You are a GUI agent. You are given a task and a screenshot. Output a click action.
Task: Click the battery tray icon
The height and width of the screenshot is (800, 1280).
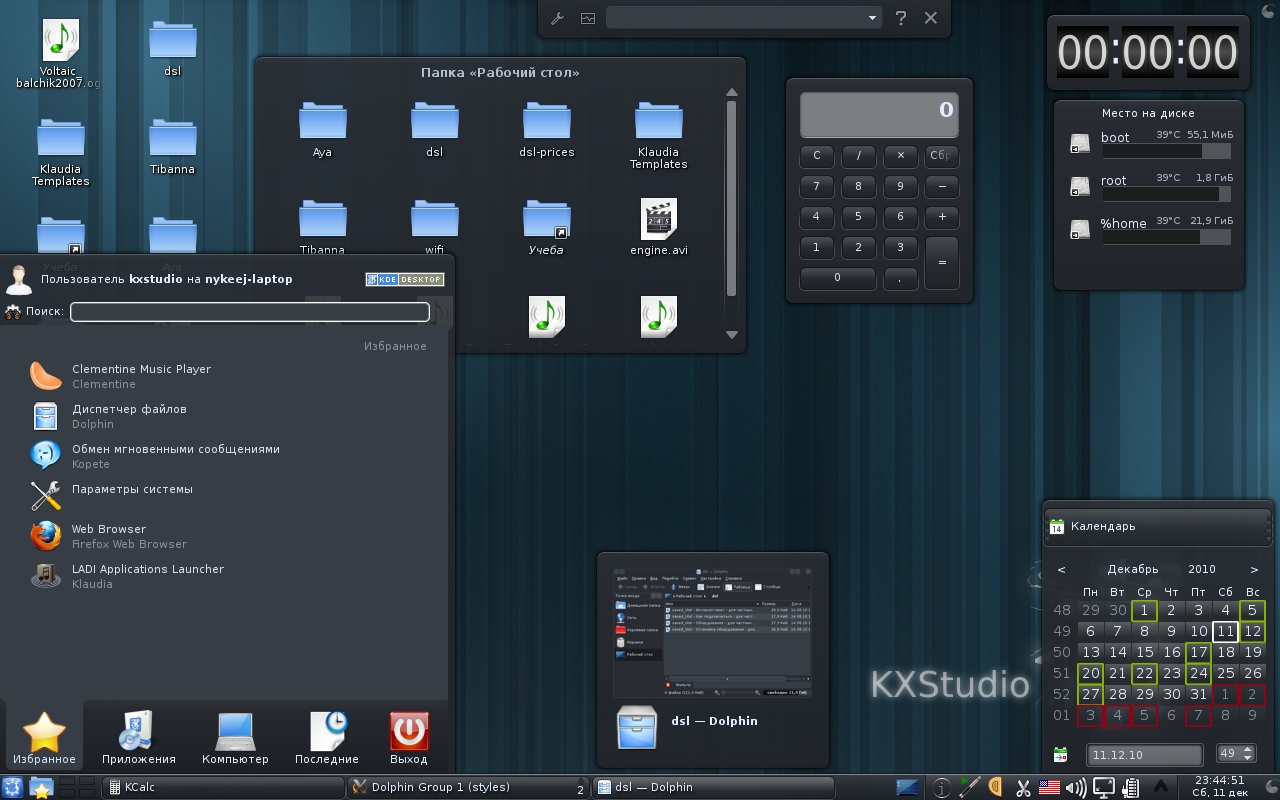(1131, 788)
